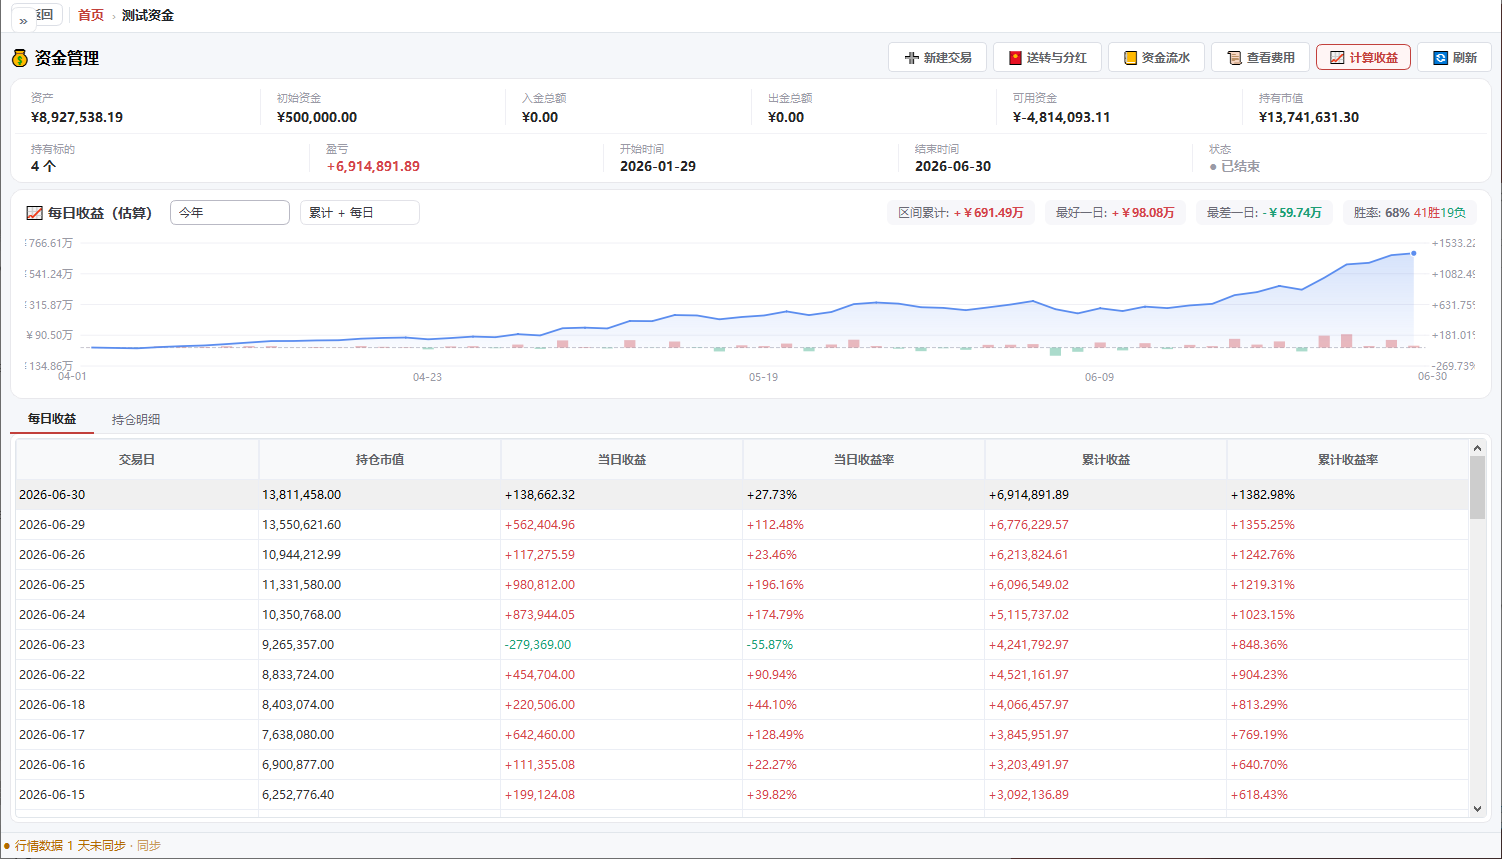Switch to the 持仓明细 tab
Viewport: 1502px width, 859px height.
point(136,419)
